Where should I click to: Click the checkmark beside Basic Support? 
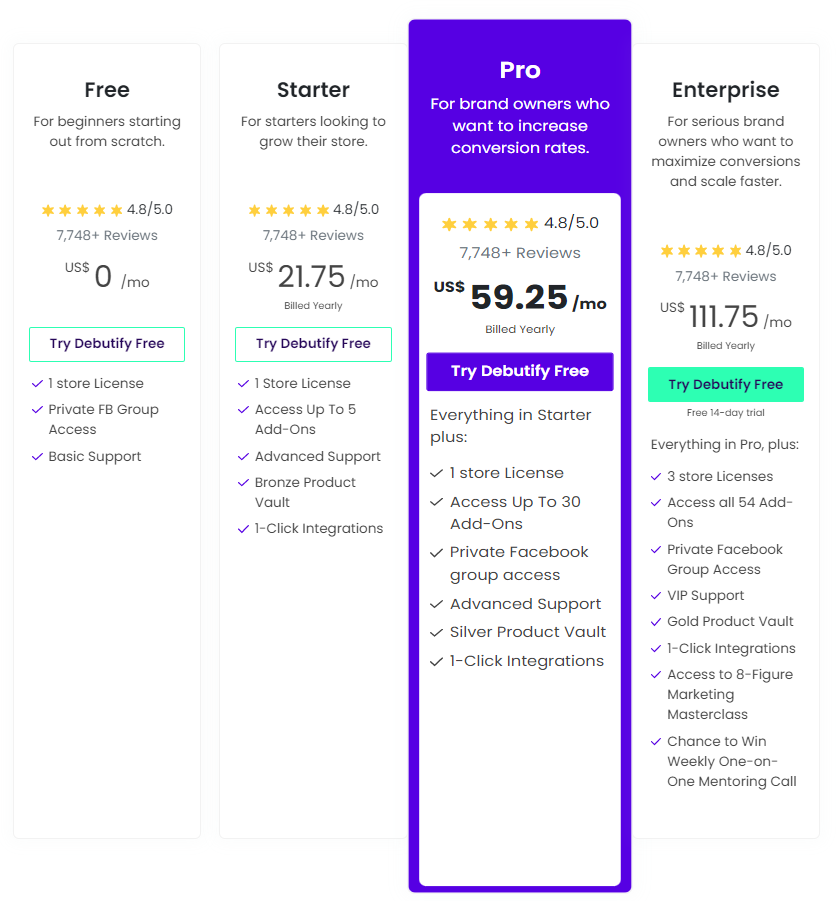point(35,456)
